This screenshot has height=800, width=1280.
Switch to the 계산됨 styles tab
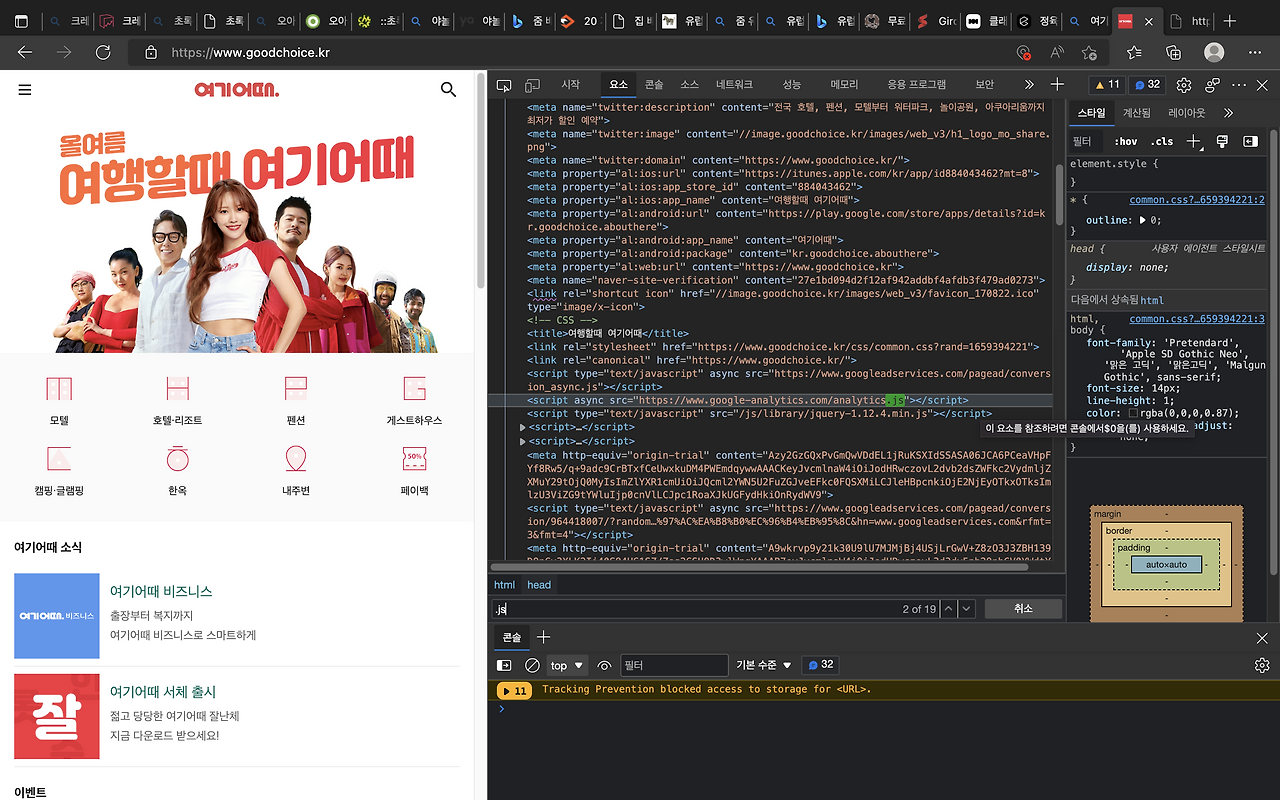1139,112
